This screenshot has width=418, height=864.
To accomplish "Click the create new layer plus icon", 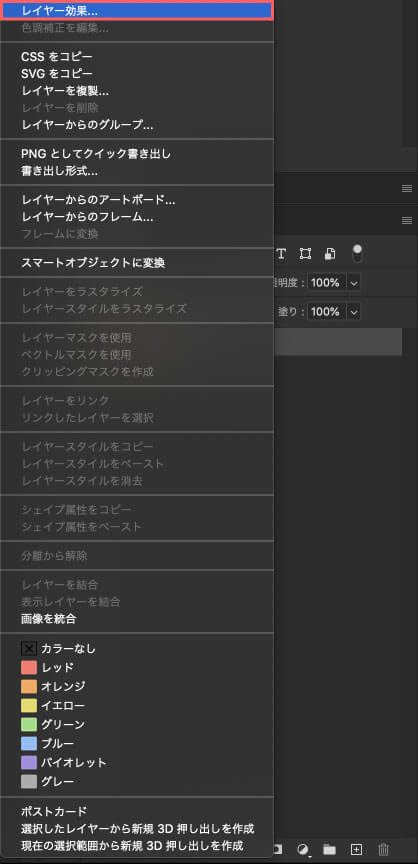I will (x=356, y=849).
